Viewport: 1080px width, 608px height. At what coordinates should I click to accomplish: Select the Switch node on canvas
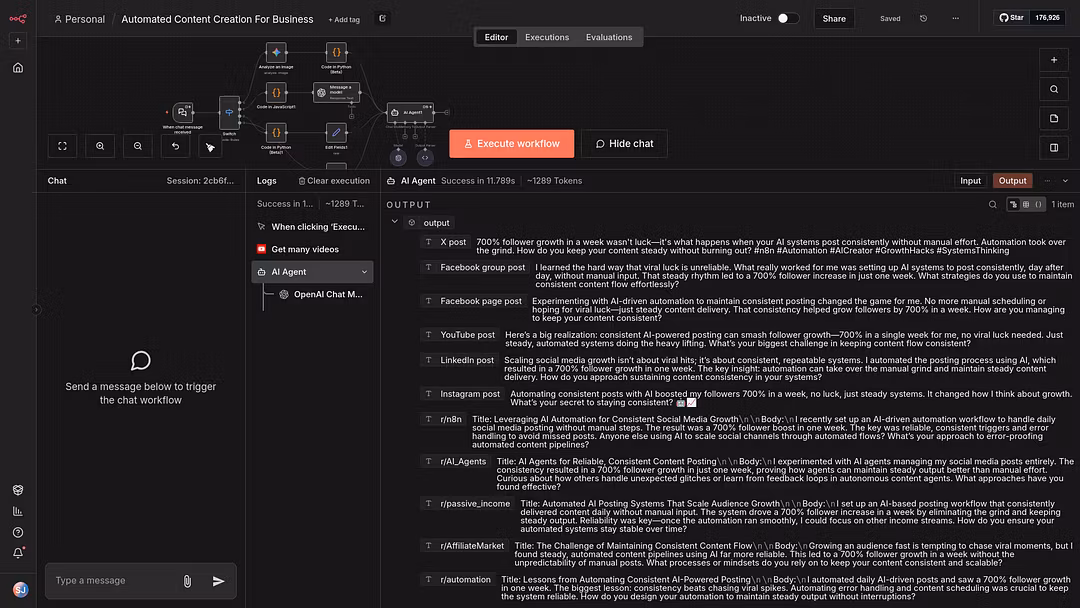tap(229, 113)
